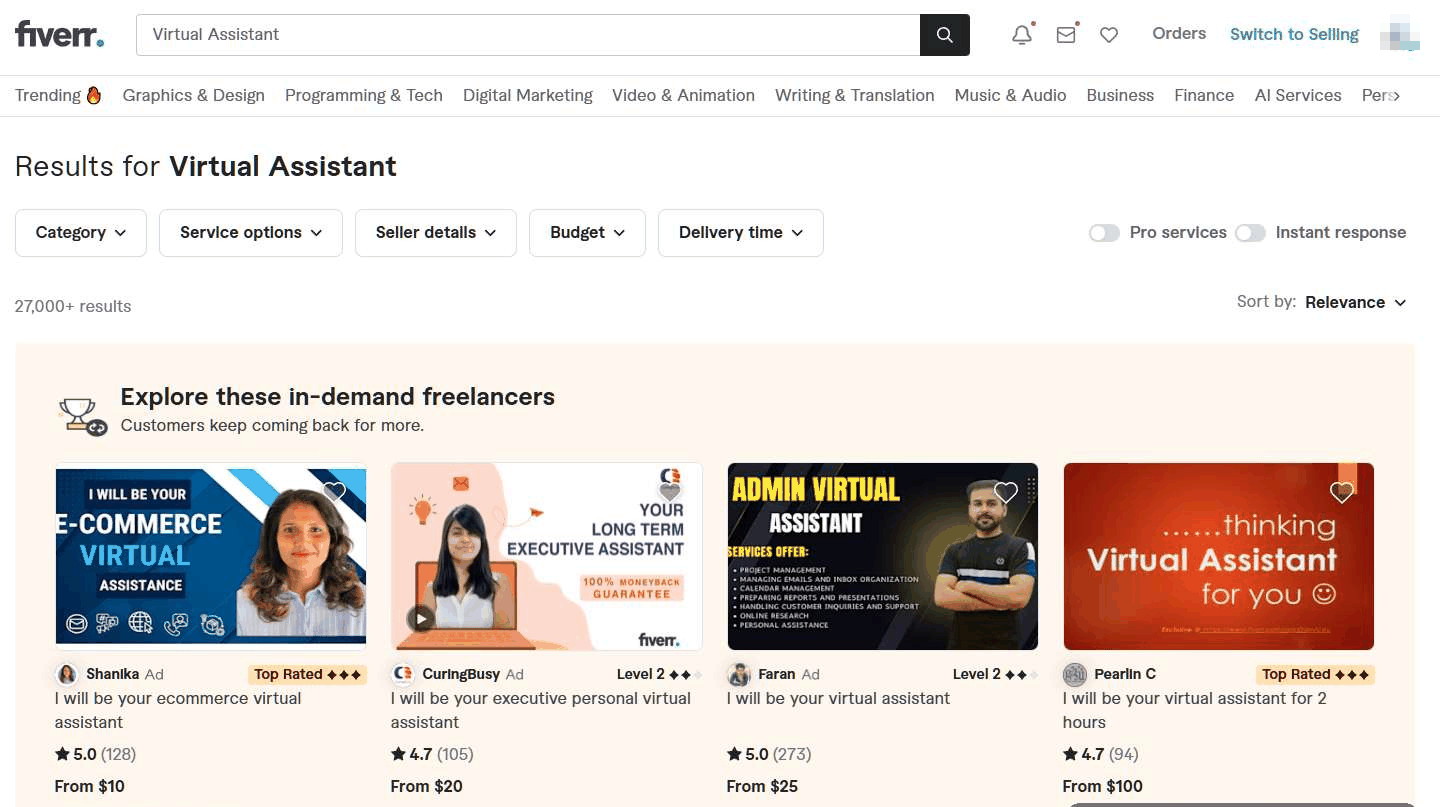Click Faran's seller avatar
The width and height of the screenshot is (1440, 807).
click(739, 674)
